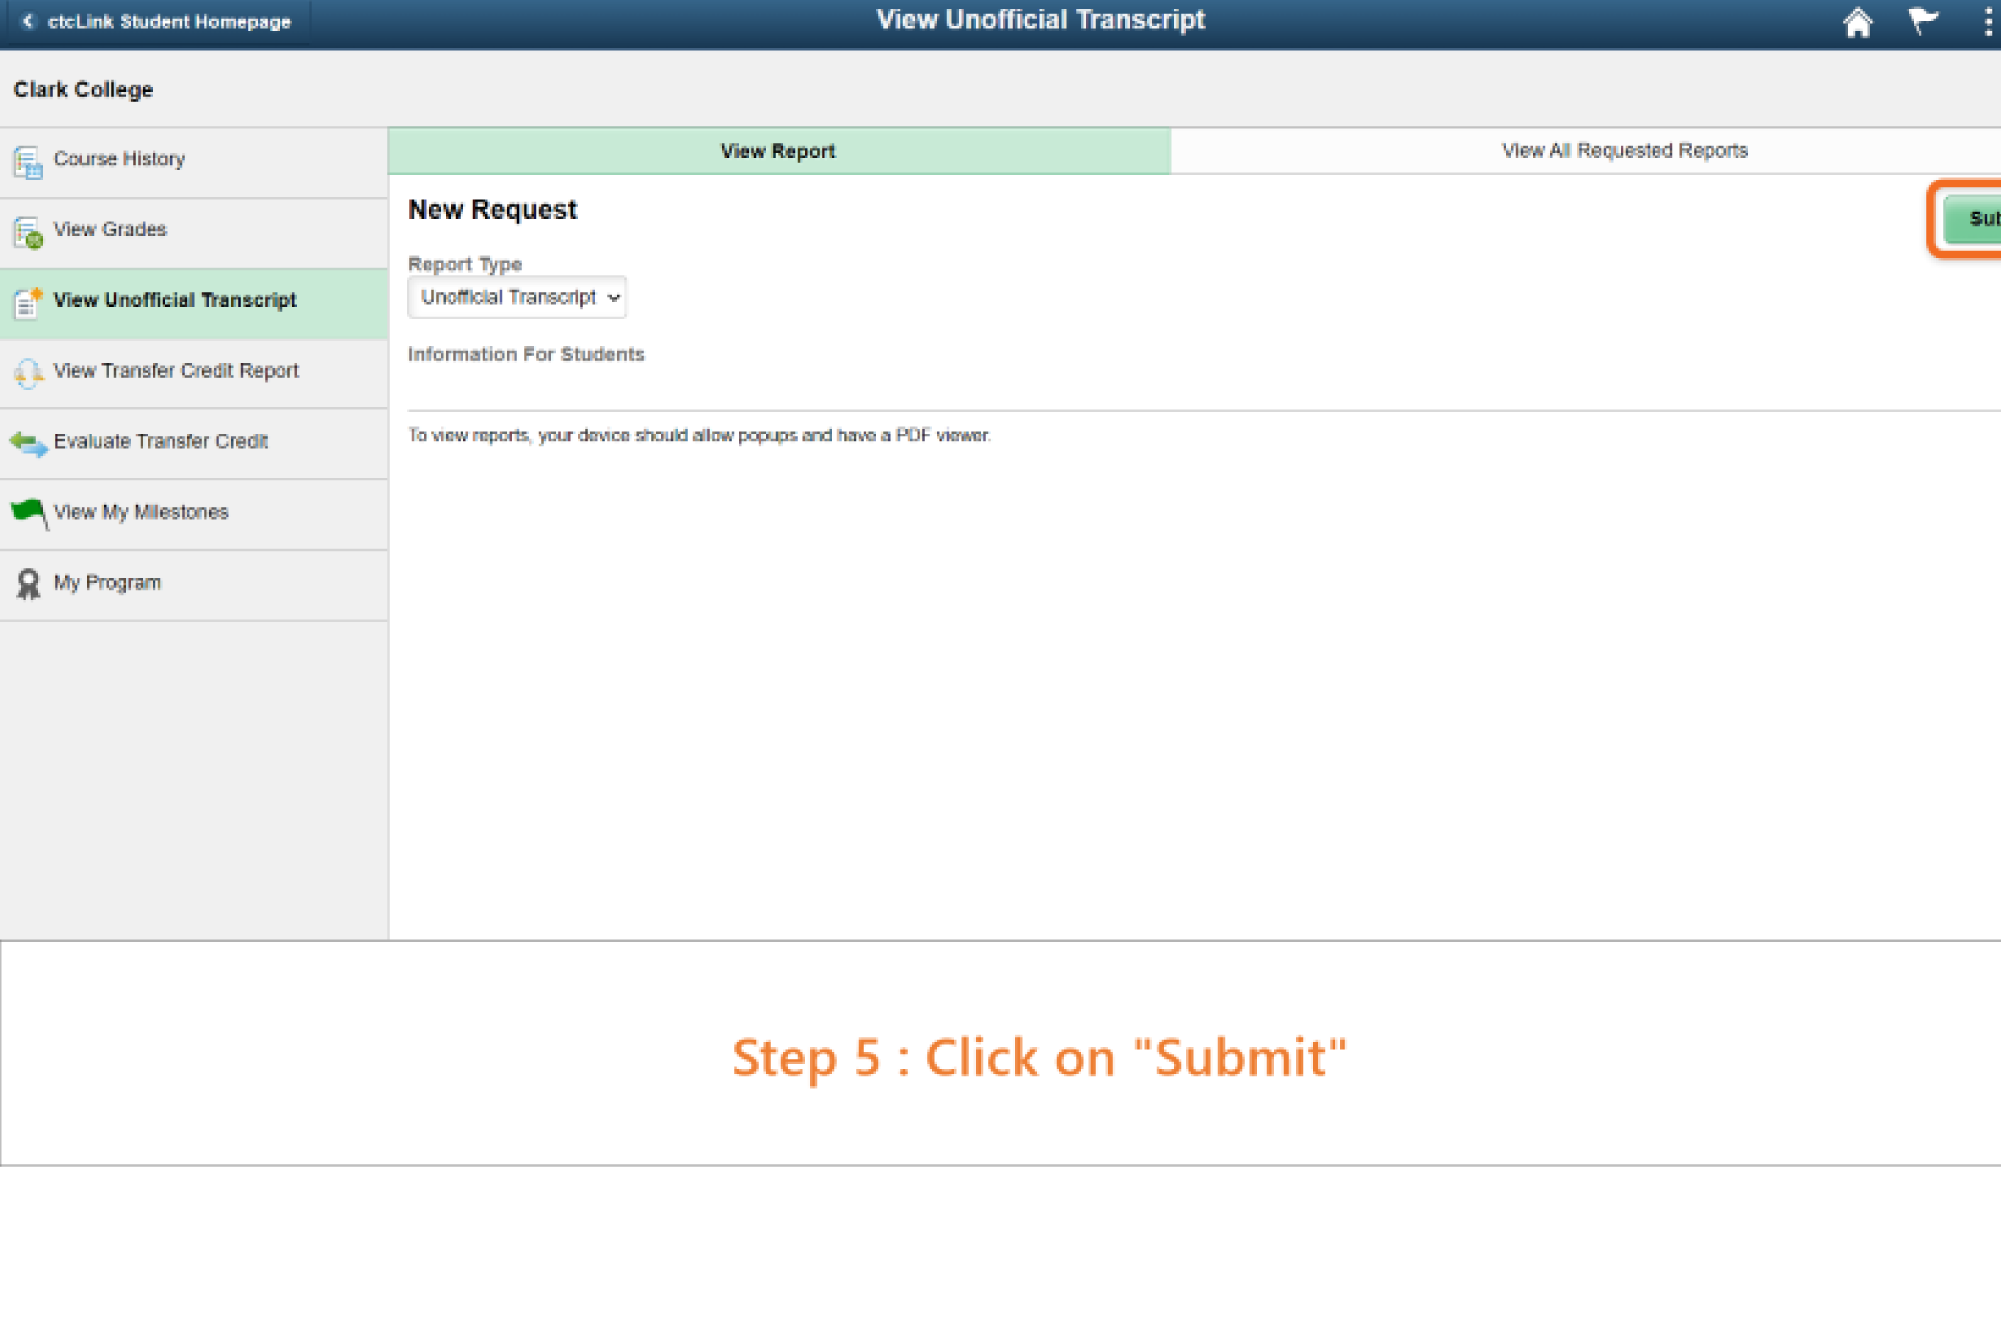This screenshot has height=1329, width=2001.
Task: Click the Course History icon
Action: coord(27,161)
